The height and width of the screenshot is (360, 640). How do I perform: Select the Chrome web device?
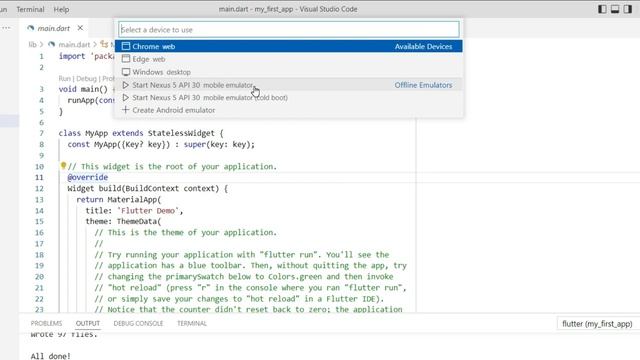289,46
